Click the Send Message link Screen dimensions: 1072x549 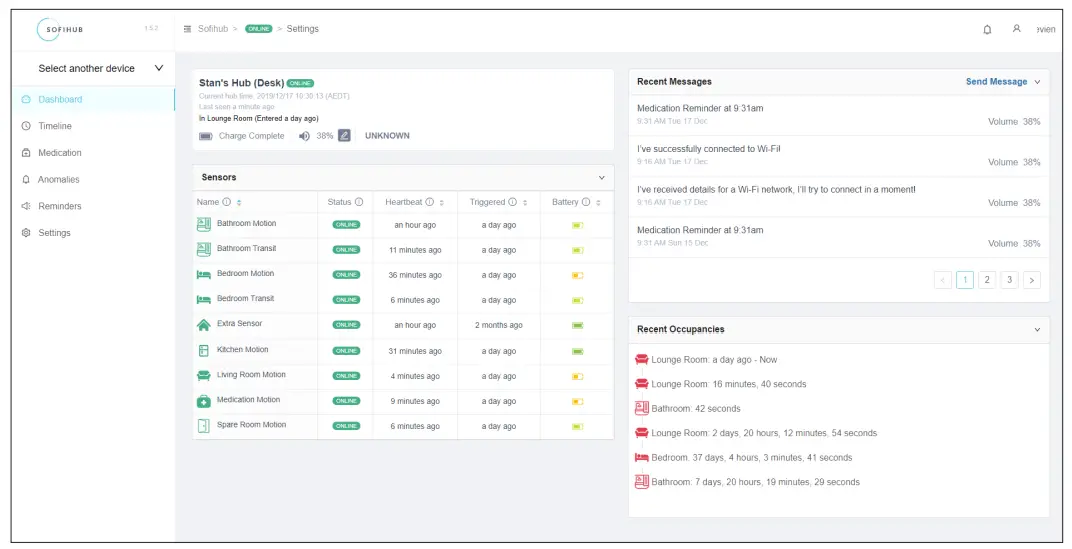coord(996,82)
